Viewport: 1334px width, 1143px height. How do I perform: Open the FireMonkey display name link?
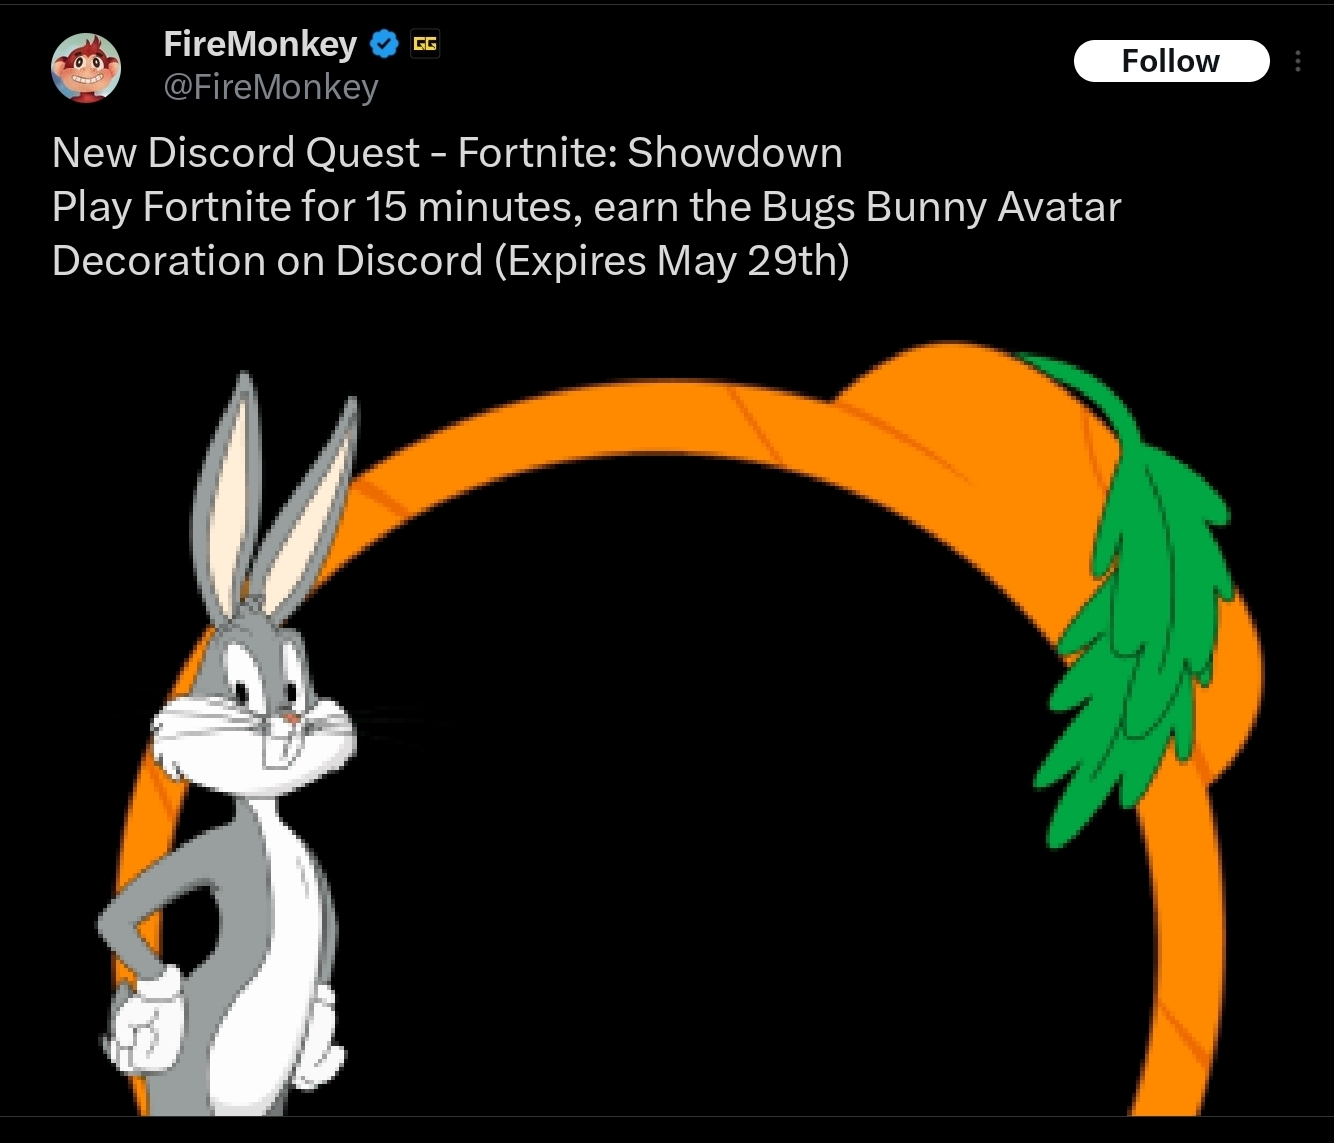pos(260,44)
